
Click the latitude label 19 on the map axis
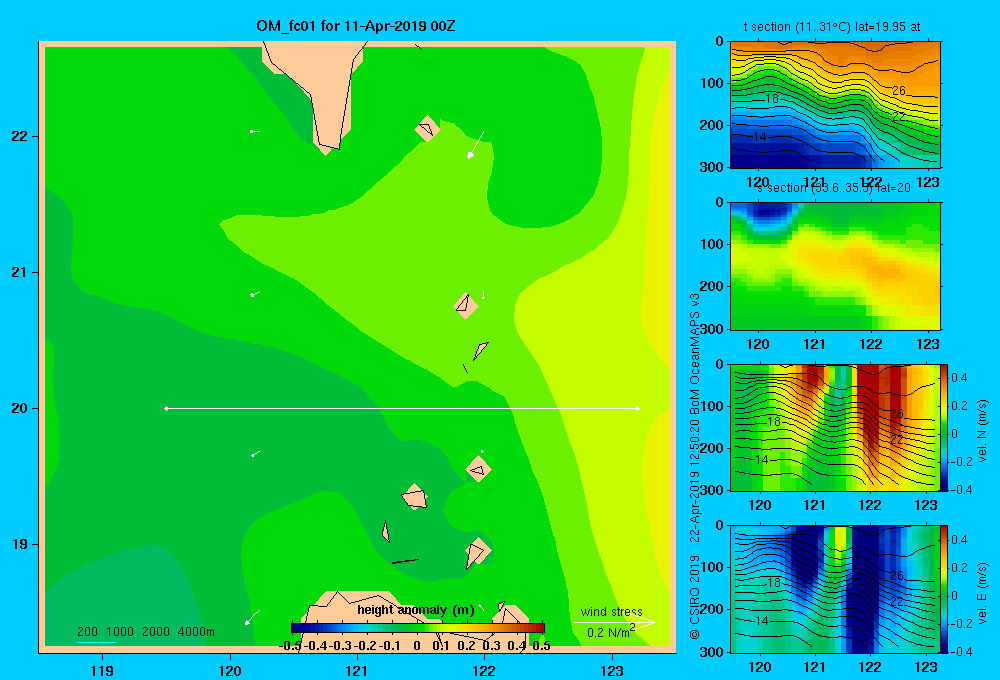[x=19, y=544]
